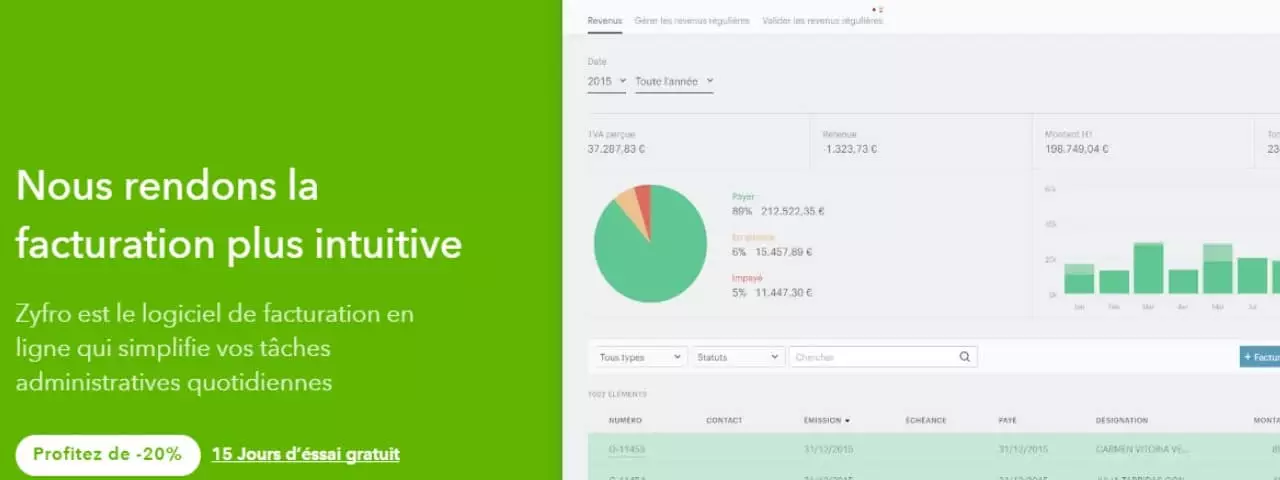Select the Revenus tab
This screenshot has height=480, width=1280.
[605, 20]
